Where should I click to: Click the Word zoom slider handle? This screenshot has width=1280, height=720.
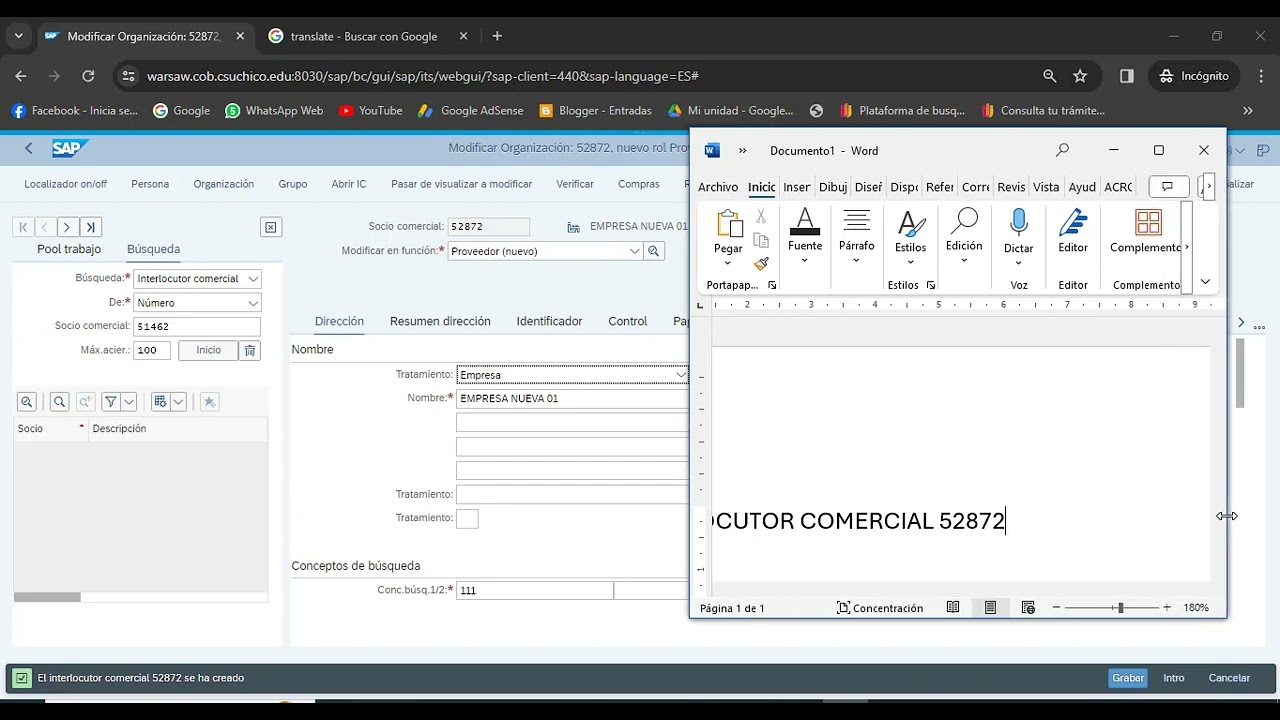click(1121, 608)
